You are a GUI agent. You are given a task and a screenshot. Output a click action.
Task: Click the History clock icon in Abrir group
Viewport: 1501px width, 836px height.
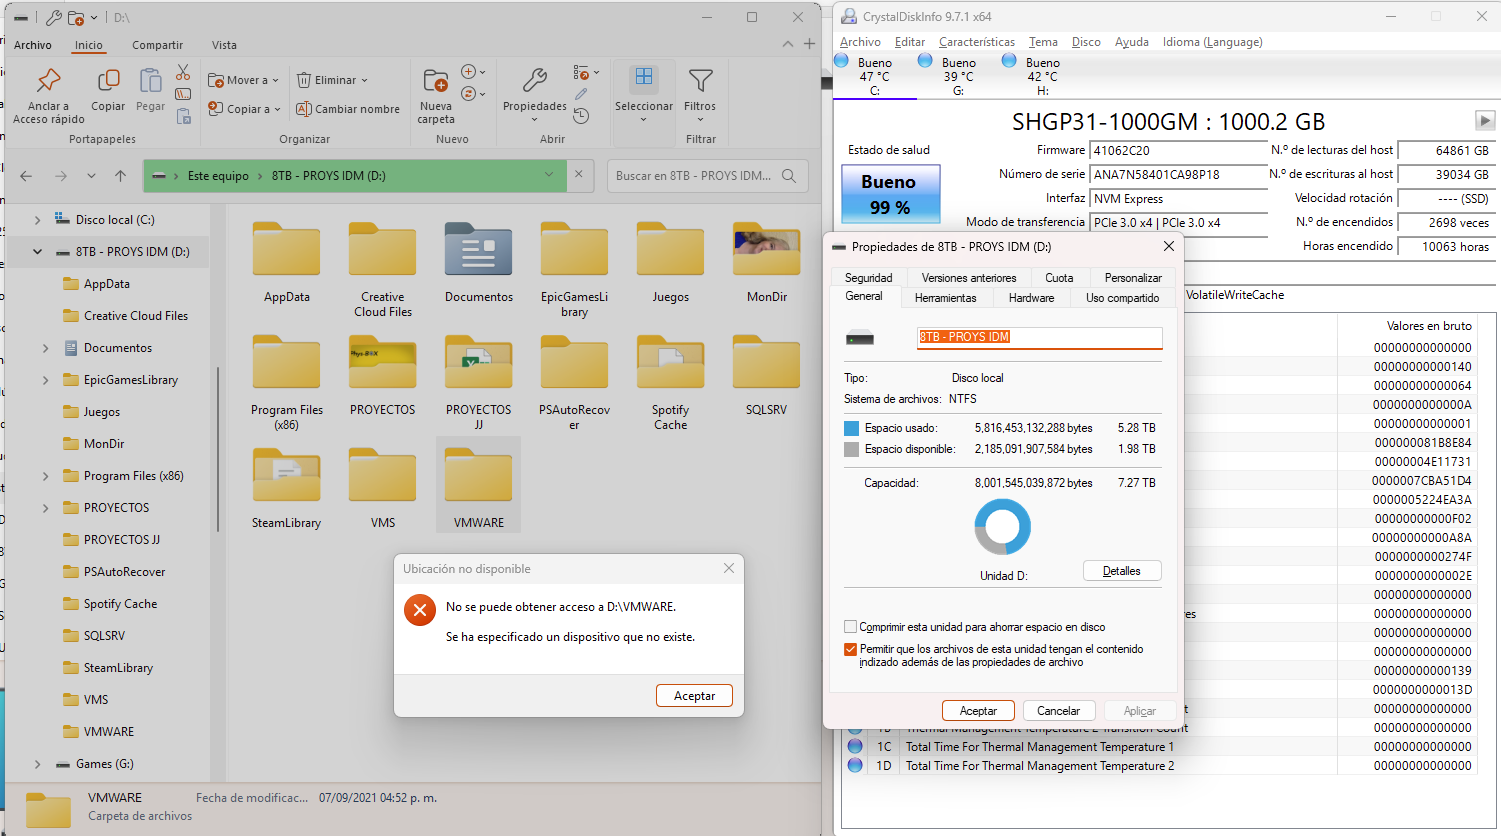click(x=581, y=116)
